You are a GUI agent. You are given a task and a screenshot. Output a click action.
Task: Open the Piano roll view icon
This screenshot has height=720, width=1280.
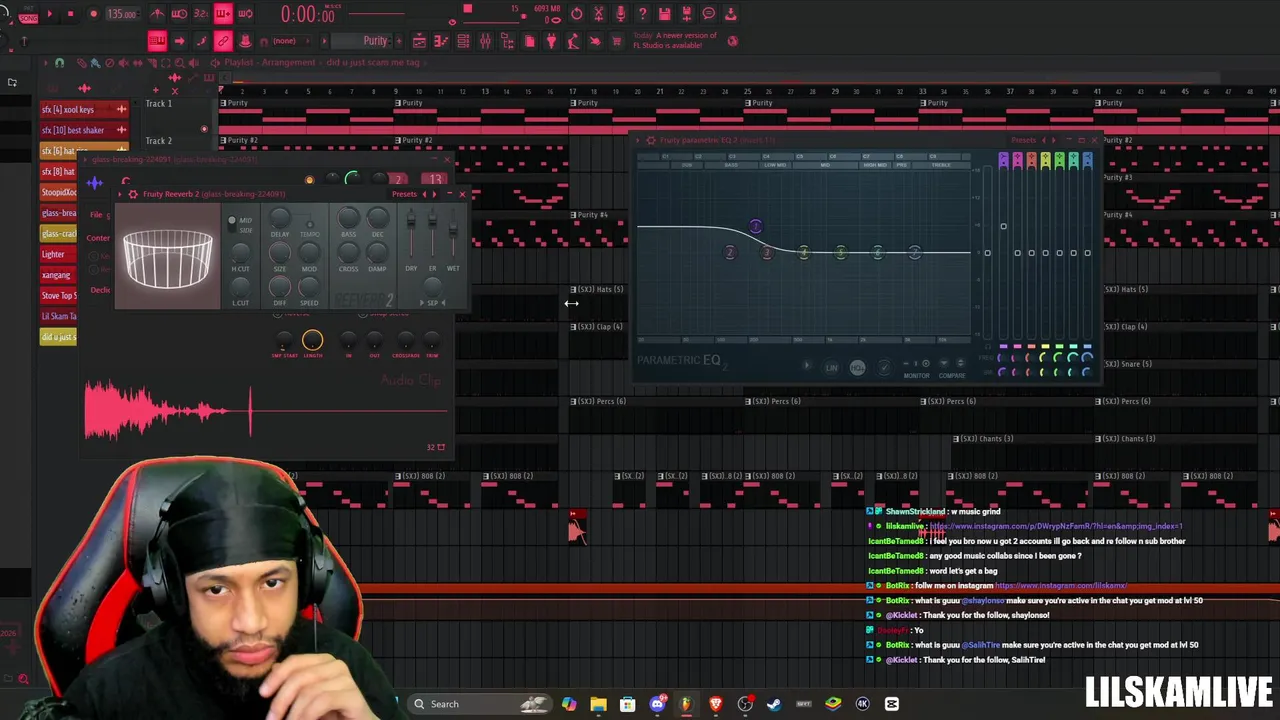441,41
